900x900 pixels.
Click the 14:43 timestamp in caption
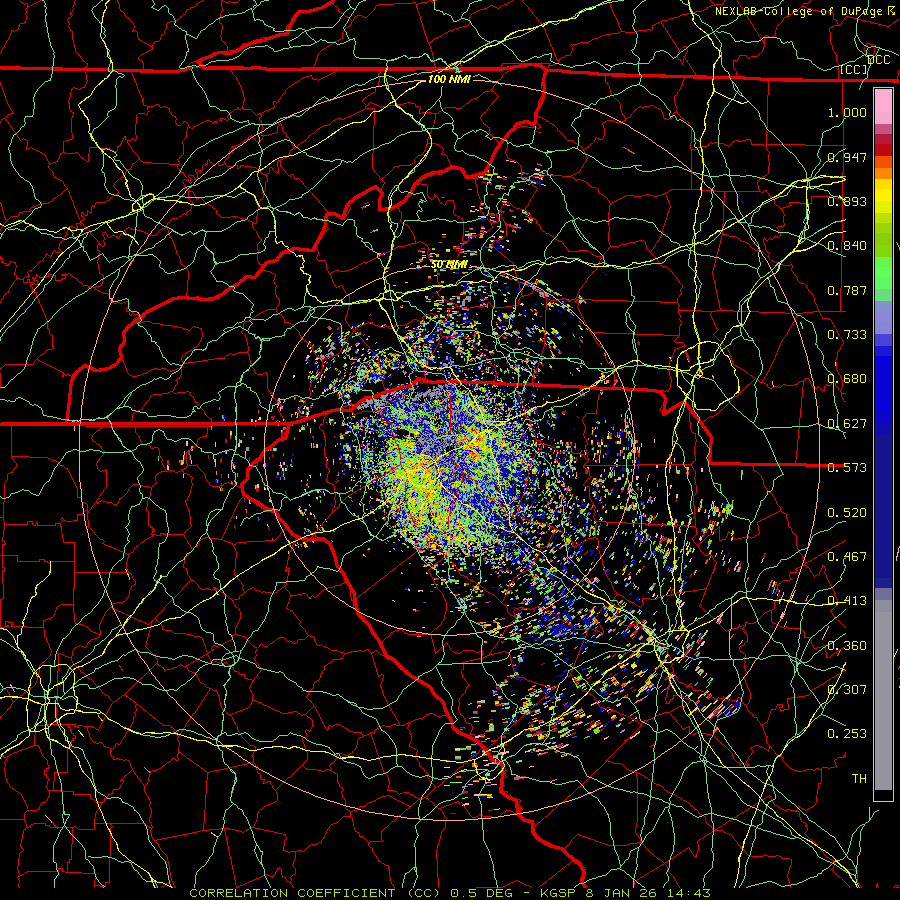691,893
